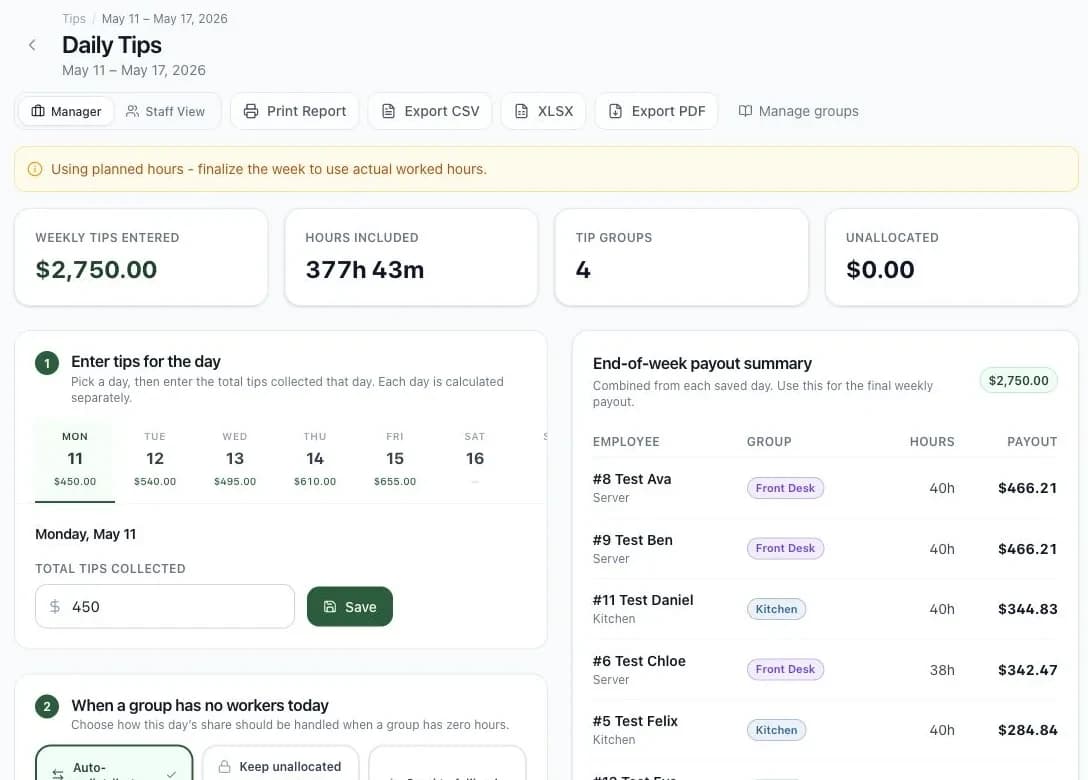Click employee name #9 Test Ben
Image resolution: width=1088 pixels, height=780 pixels.
pos(633,540)
